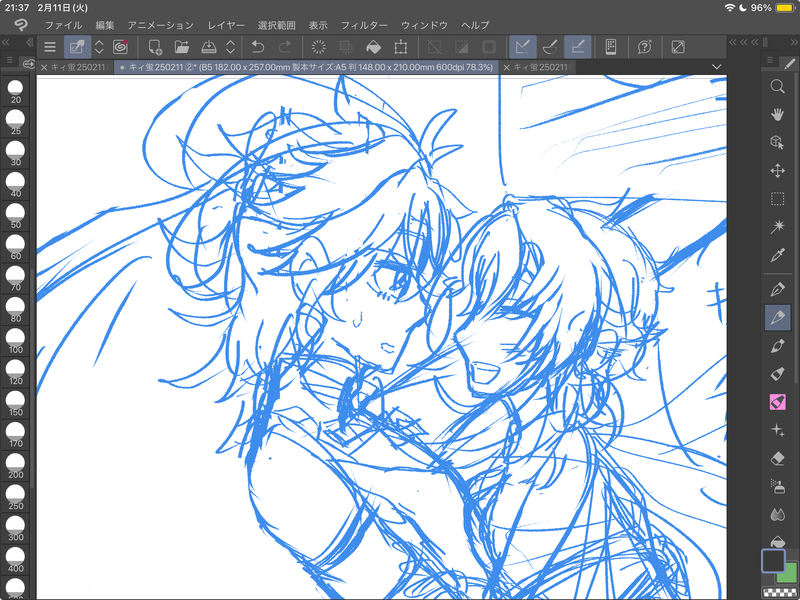Click the Redo arrow icon
800x600 pixels.
285,47
